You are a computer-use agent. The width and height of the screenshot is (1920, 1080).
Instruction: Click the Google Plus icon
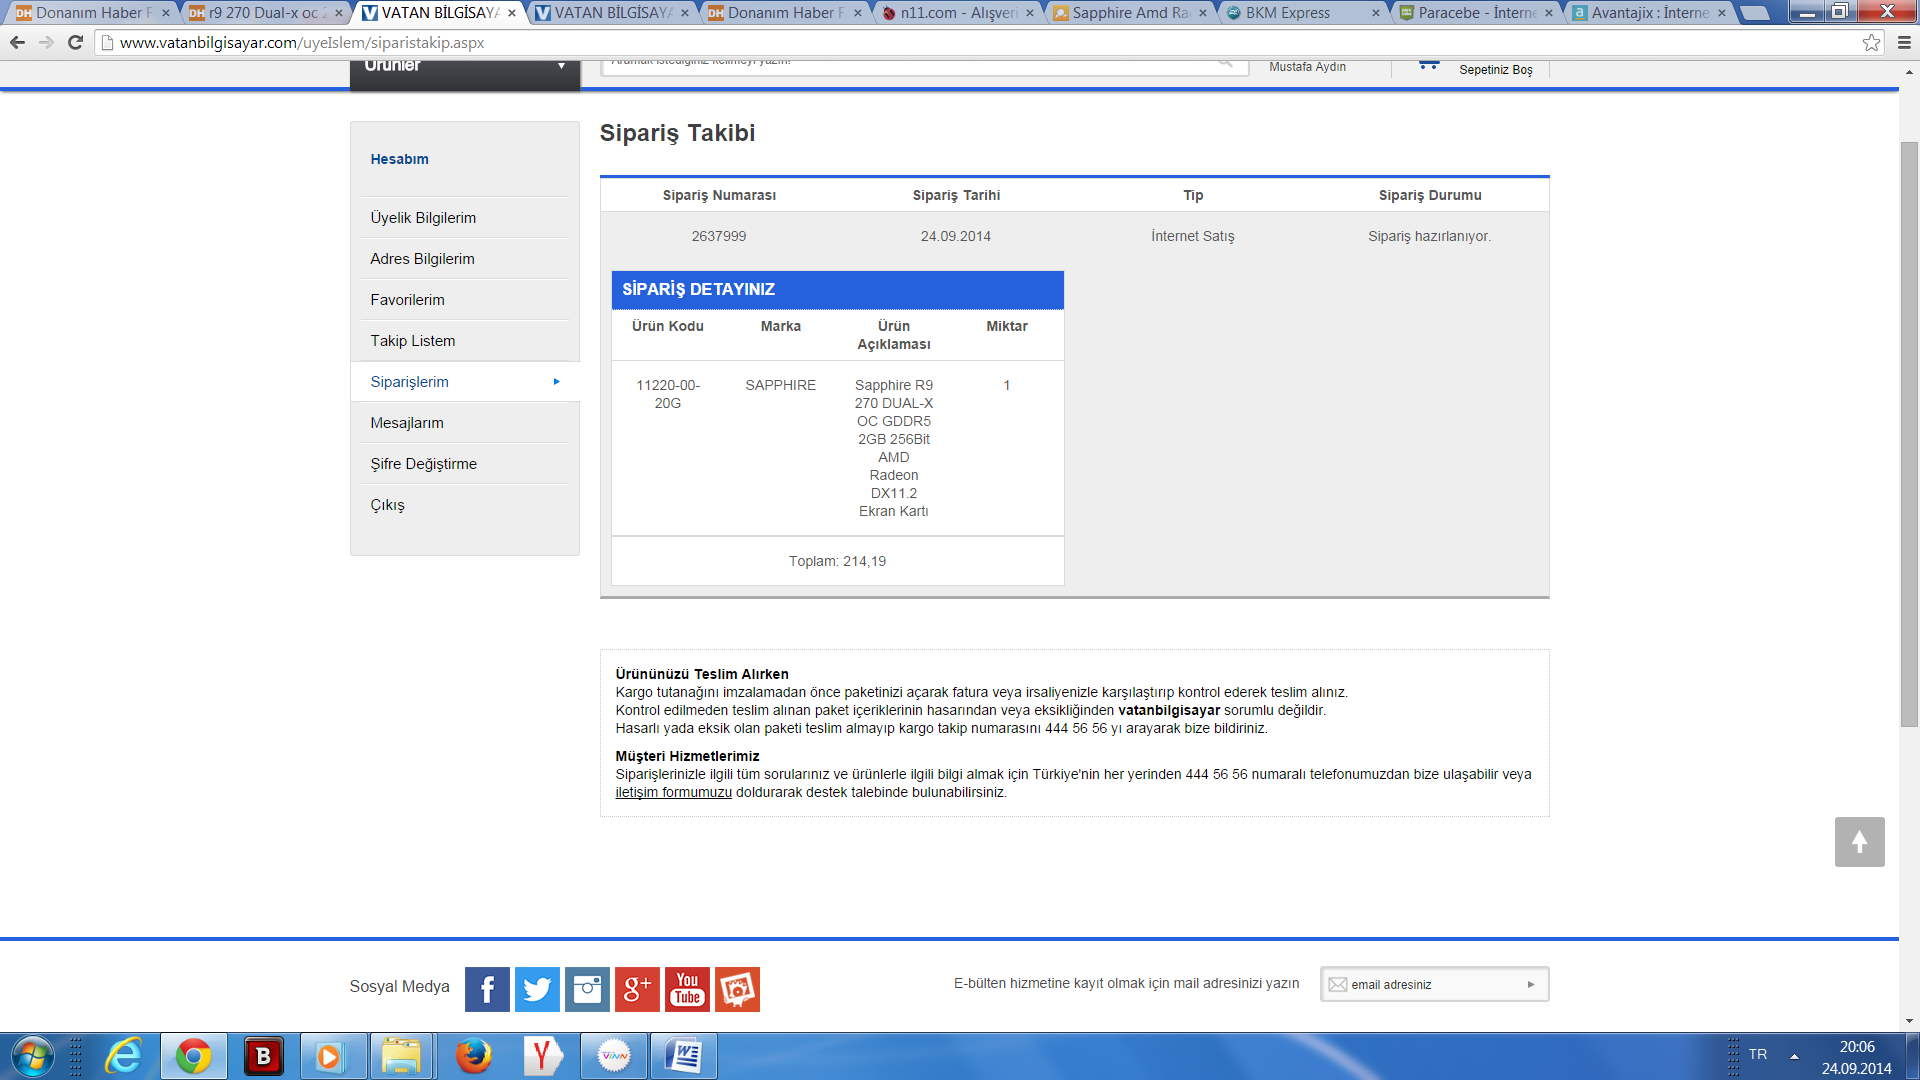click(x=637, y=989)
